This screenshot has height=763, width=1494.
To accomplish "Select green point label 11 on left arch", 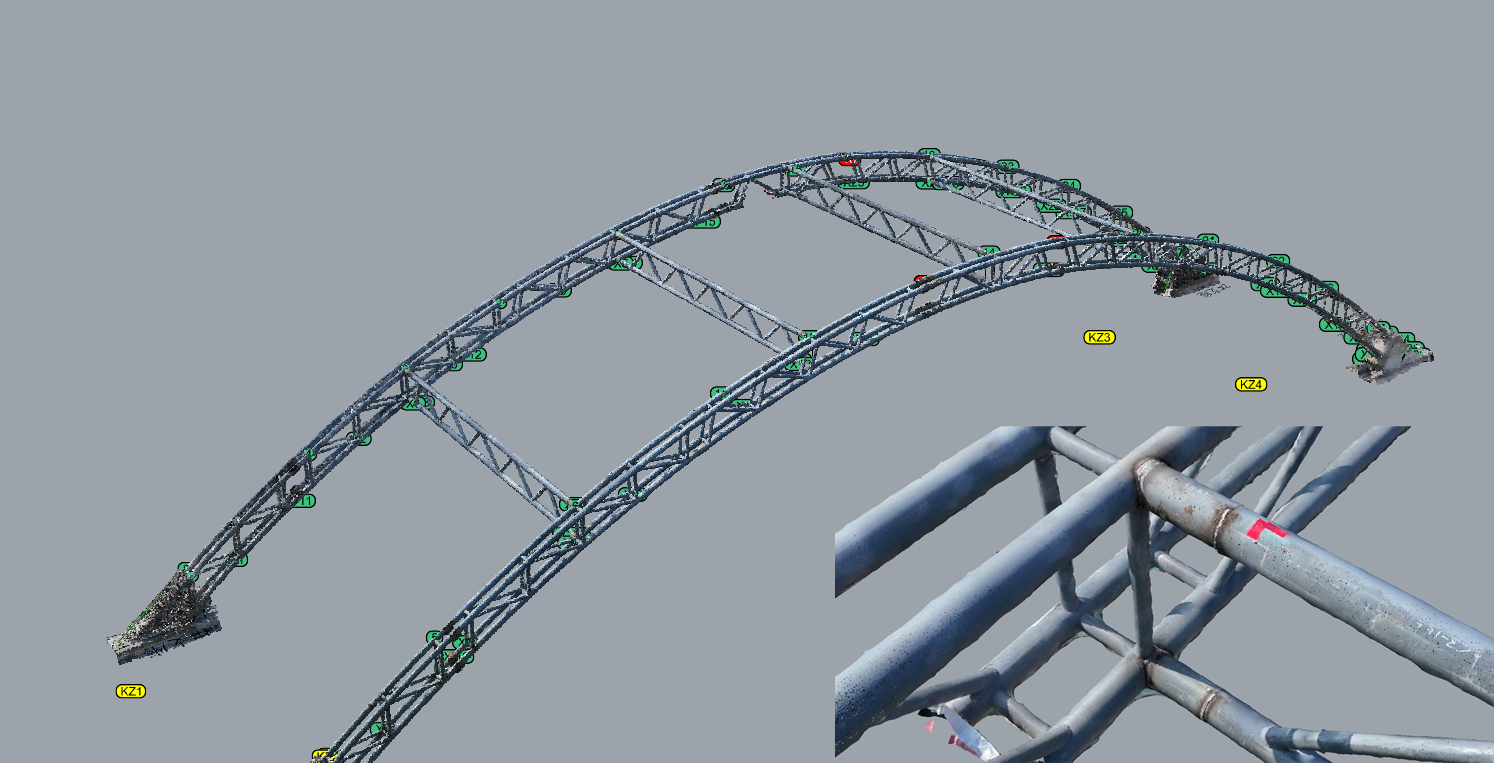I will (303, 501).
